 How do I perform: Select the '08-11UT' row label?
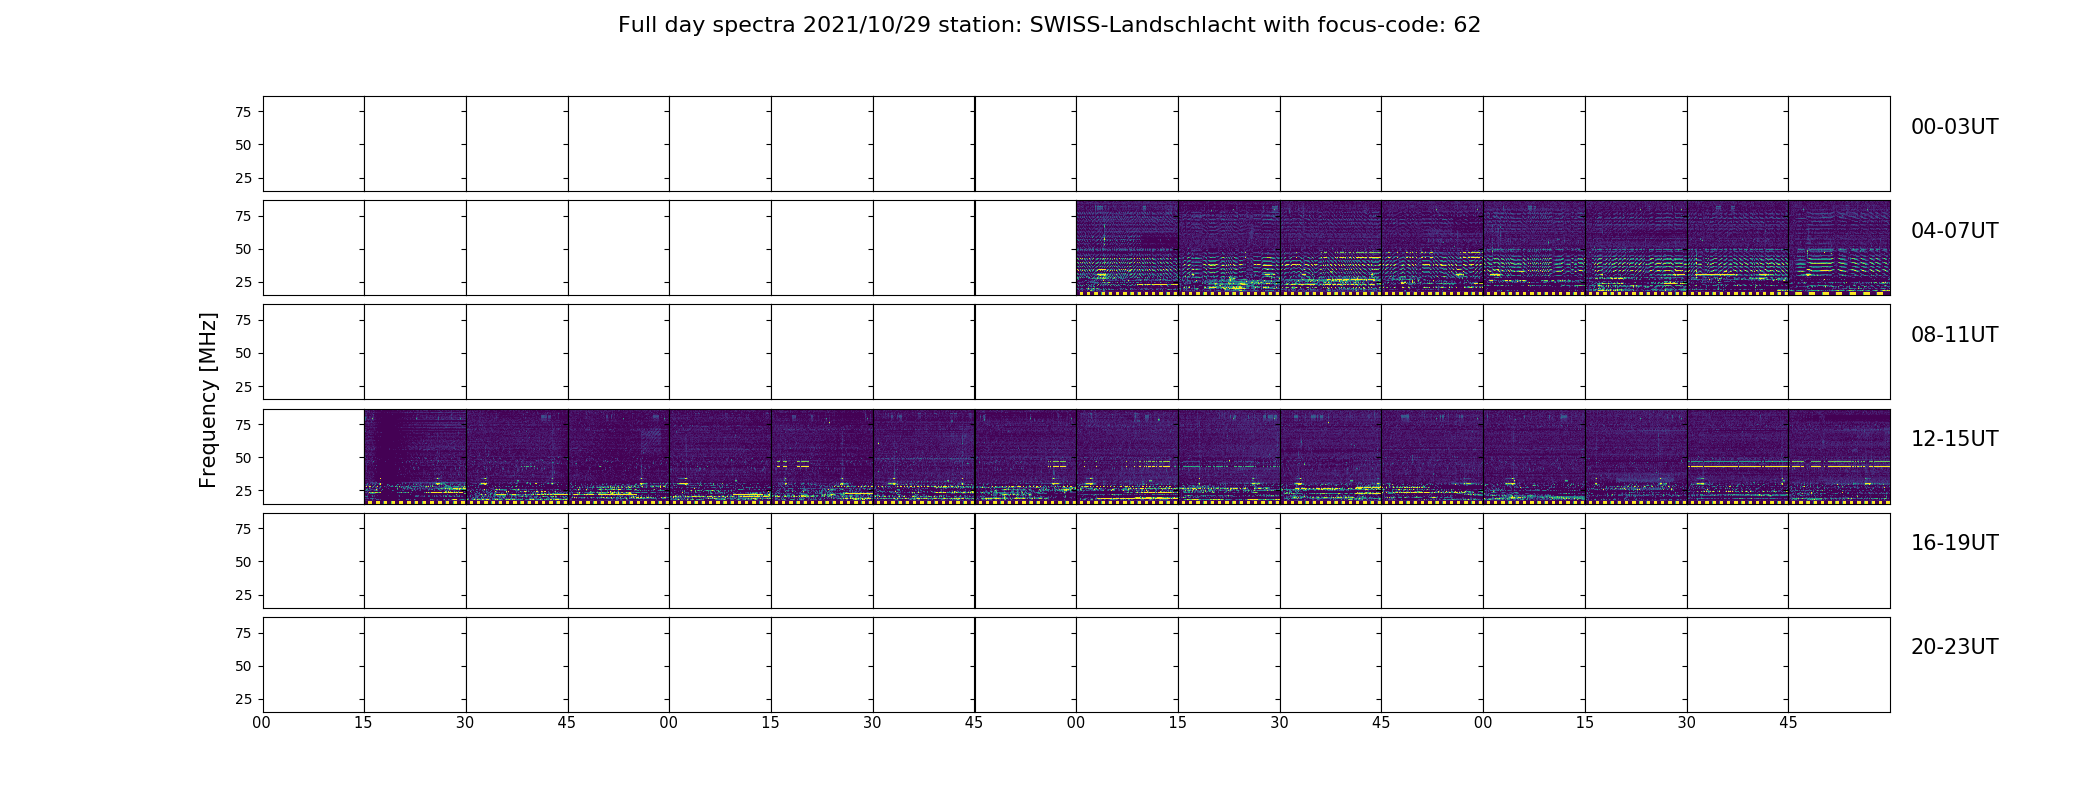tap(1954, 335)
